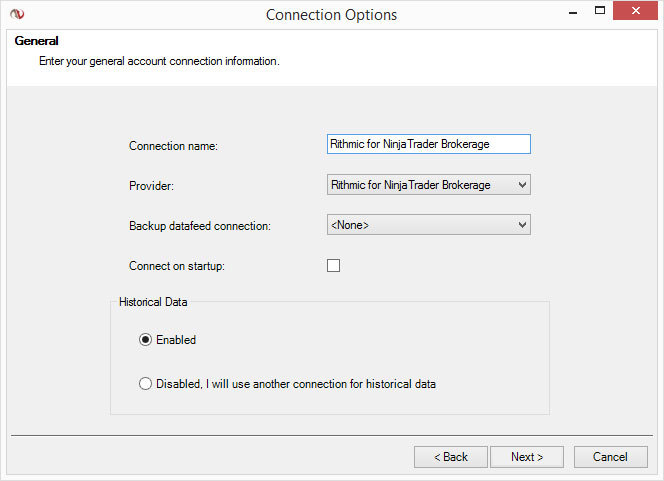664x481 pixels.
Task: Proceed with the Next button
Action: click(x=527, y=457)
